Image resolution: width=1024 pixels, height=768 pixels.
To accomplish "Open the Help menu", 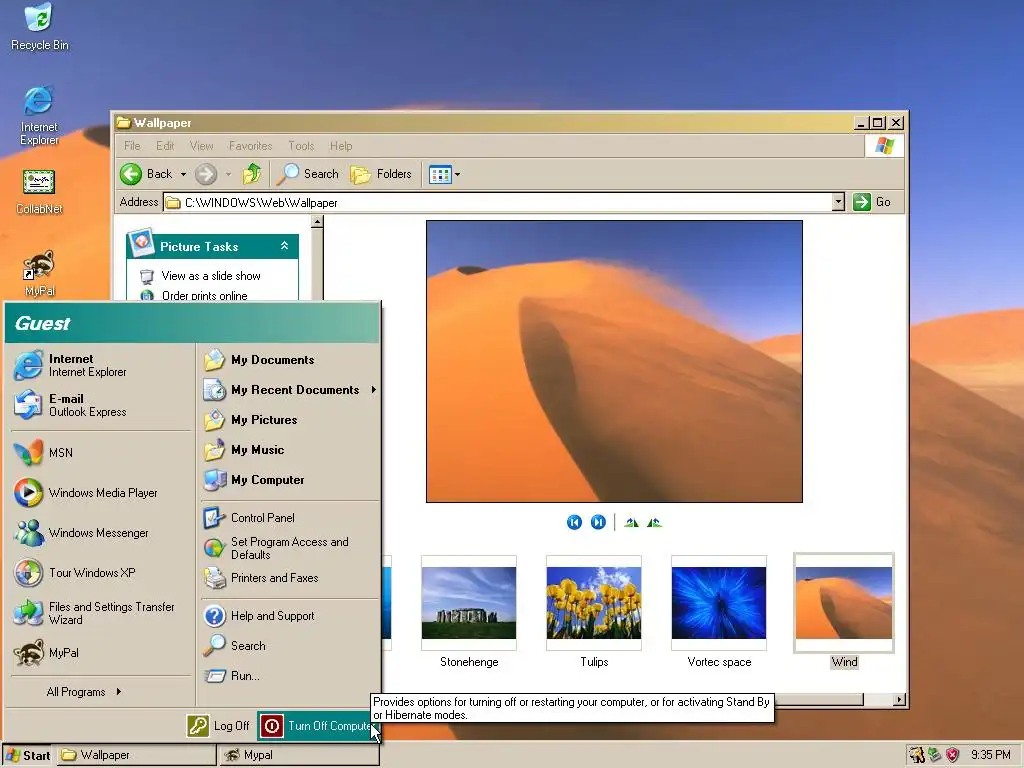I will pos(340,146).
